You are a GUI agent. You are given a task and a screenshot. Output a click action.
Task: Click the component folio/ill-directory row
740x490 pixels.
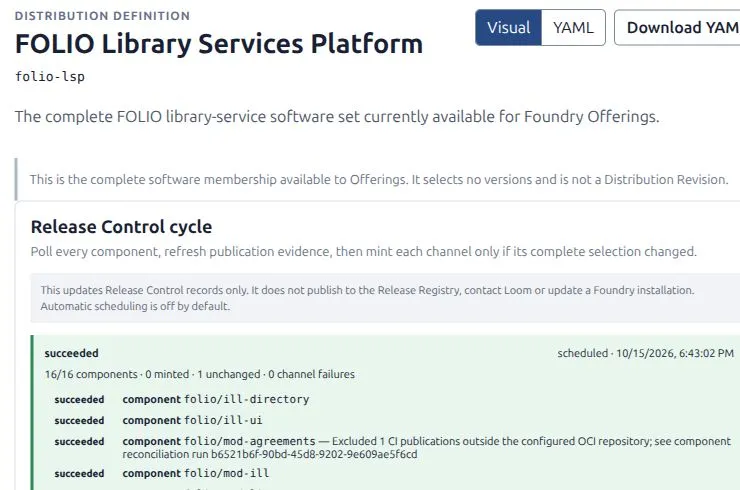pyautogui.click(x=216, y=399)
